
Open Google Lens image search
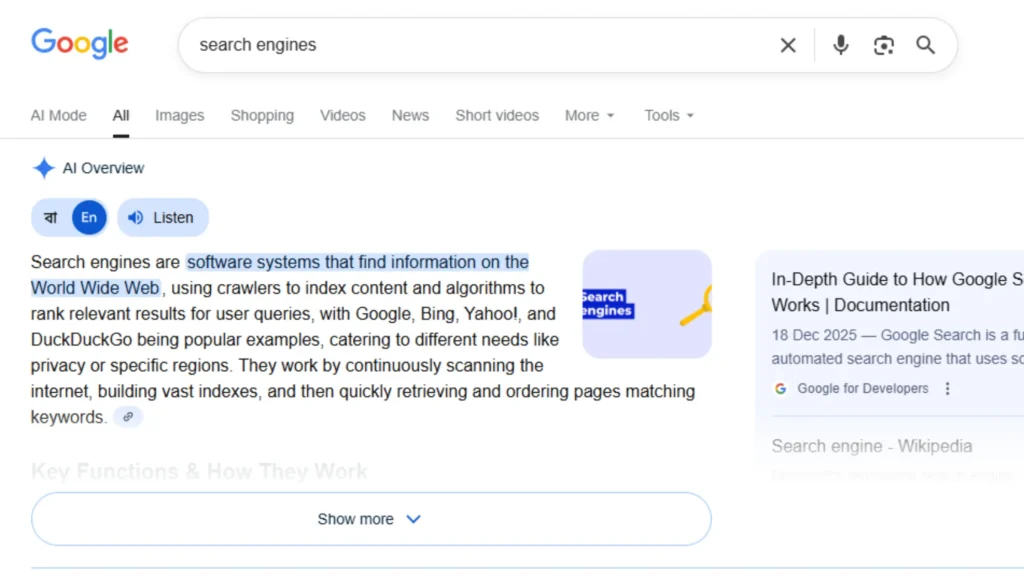884,45
